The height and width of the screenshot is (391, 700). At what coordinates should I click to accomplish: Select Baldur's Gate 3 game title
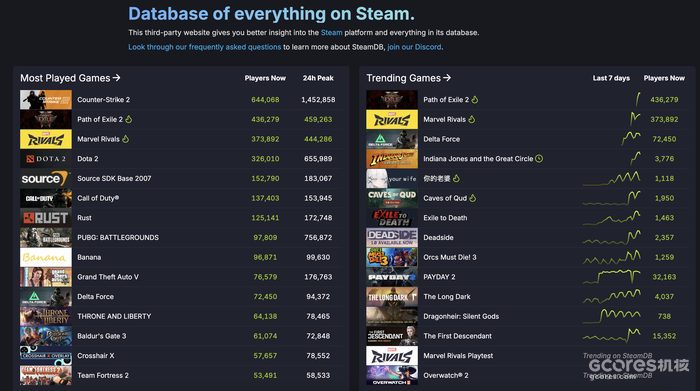point(102,336)
